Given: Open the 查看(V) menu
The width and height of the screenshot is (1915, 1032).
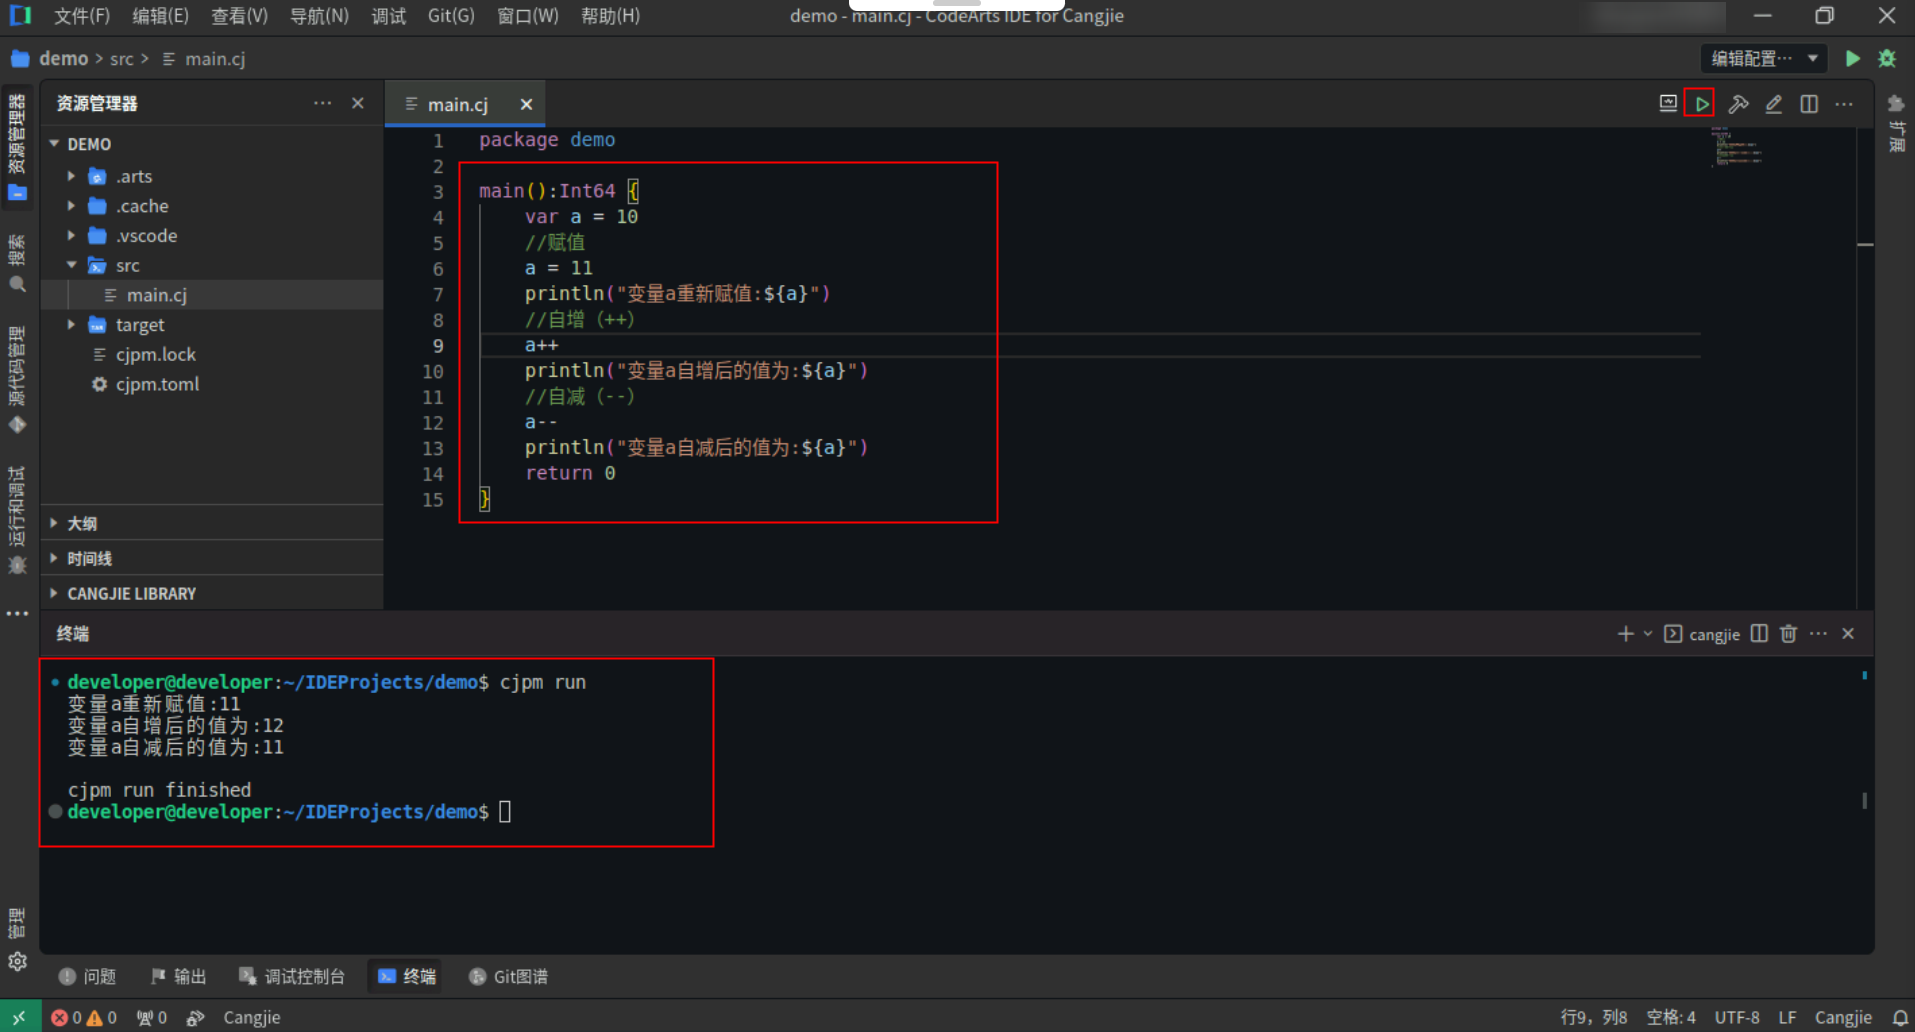Looking at the screenshot, I should point(239,16).
